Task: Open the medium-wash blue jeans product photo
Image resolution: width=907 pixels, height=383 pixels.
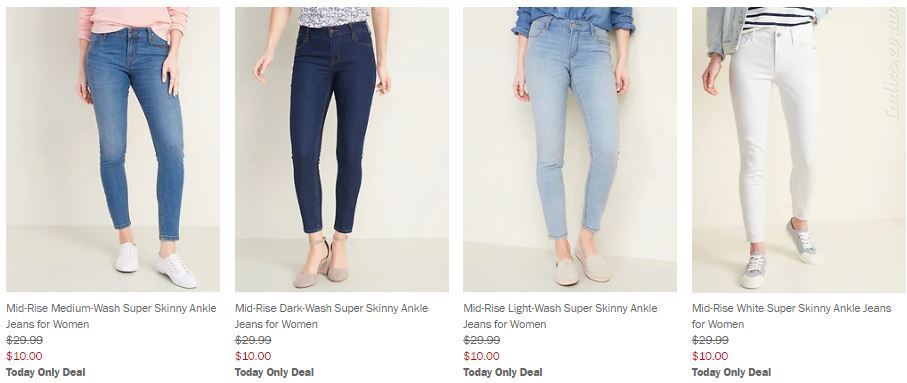Action: click(113, 149)
